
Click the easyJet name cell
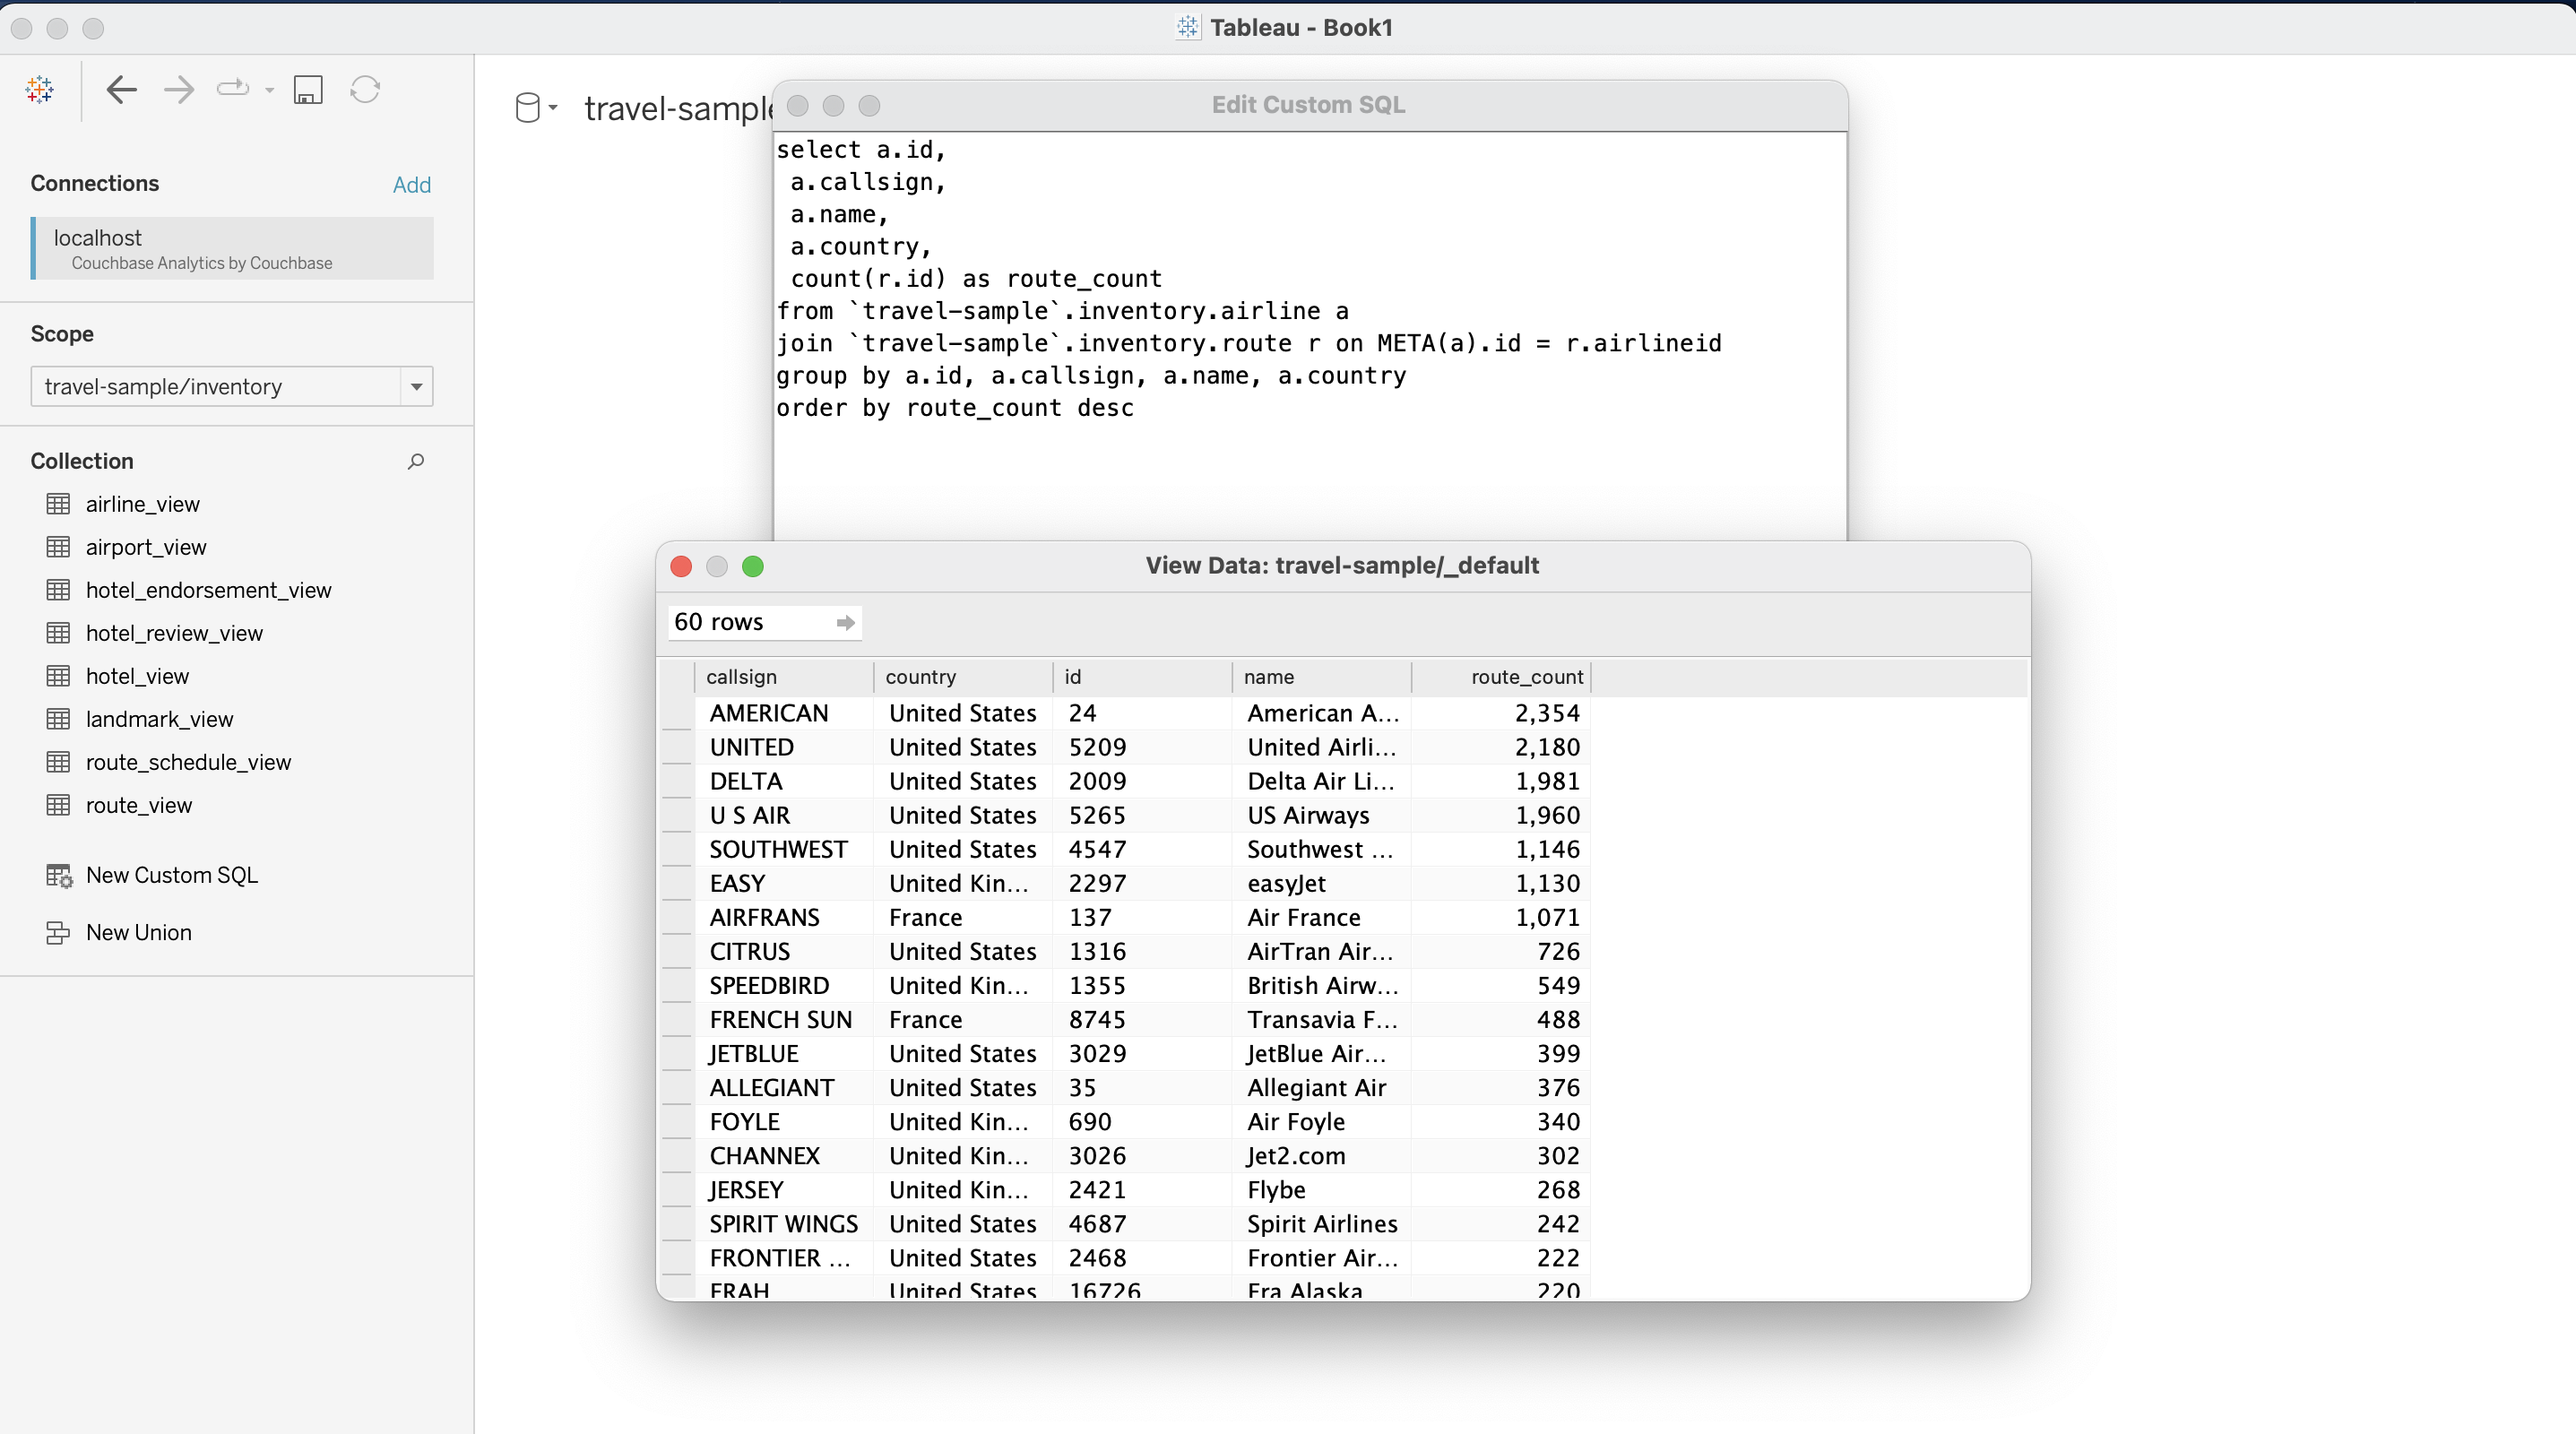pos(1321,883)
